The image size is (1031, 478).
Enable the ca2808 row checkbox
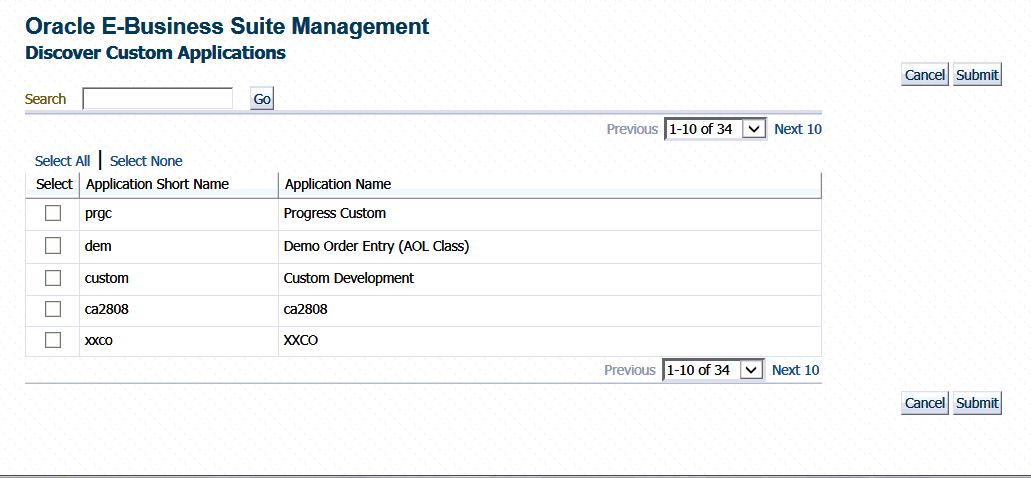(53, 309)
